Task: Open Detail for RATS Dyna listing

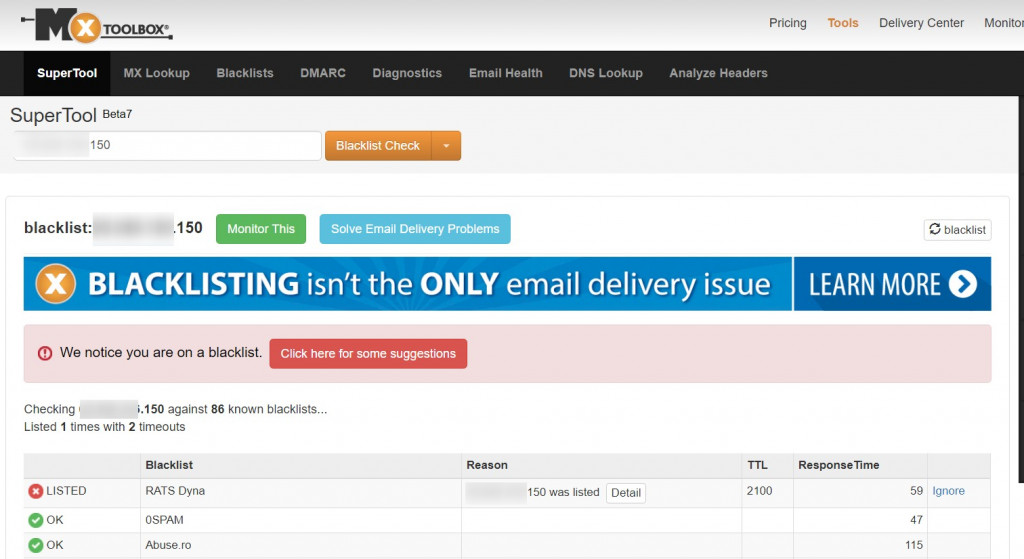Action: (x=626, y=493)
